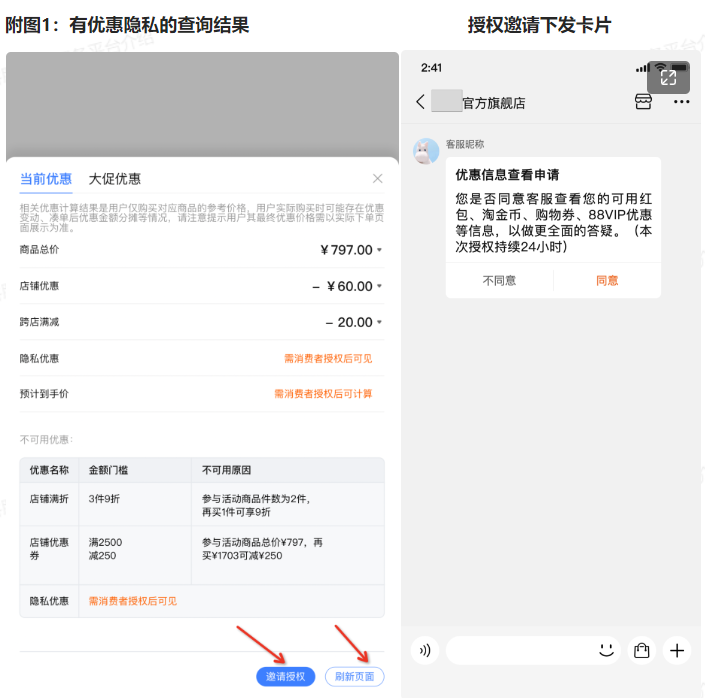Viewport: 705px width, 698px height.
Task: Open the emoji smiley picker
Action: (607, 650)
